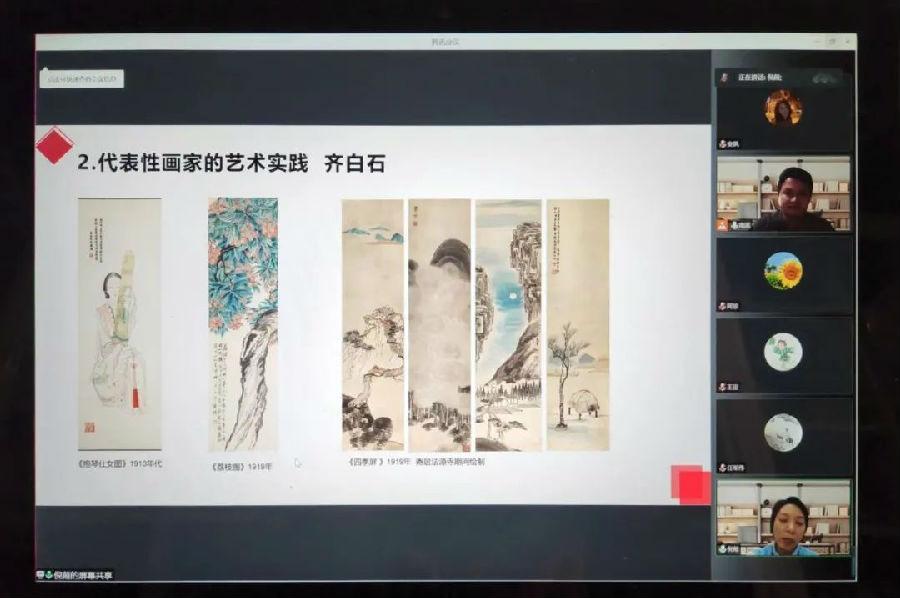Select the cartoon flower plate avatar

point(783,352)
